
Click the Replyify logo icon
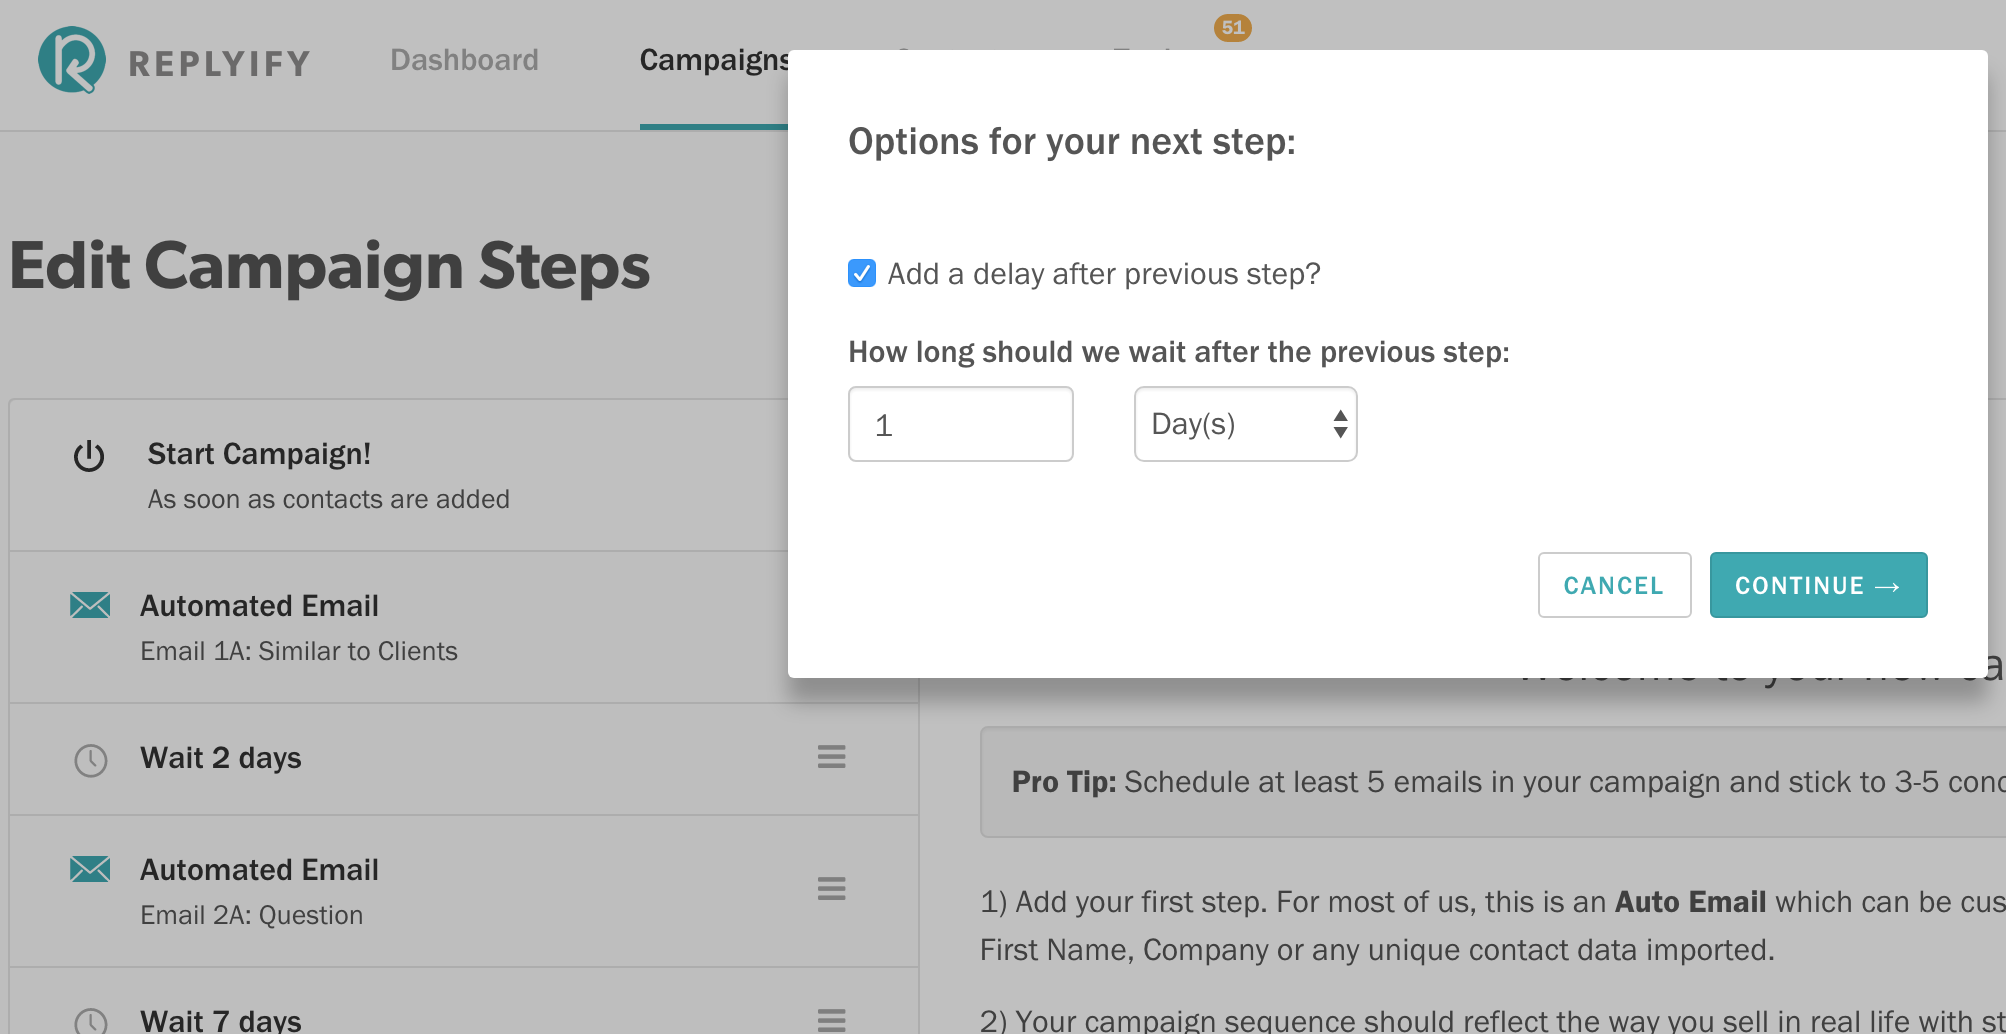[71, 60]
